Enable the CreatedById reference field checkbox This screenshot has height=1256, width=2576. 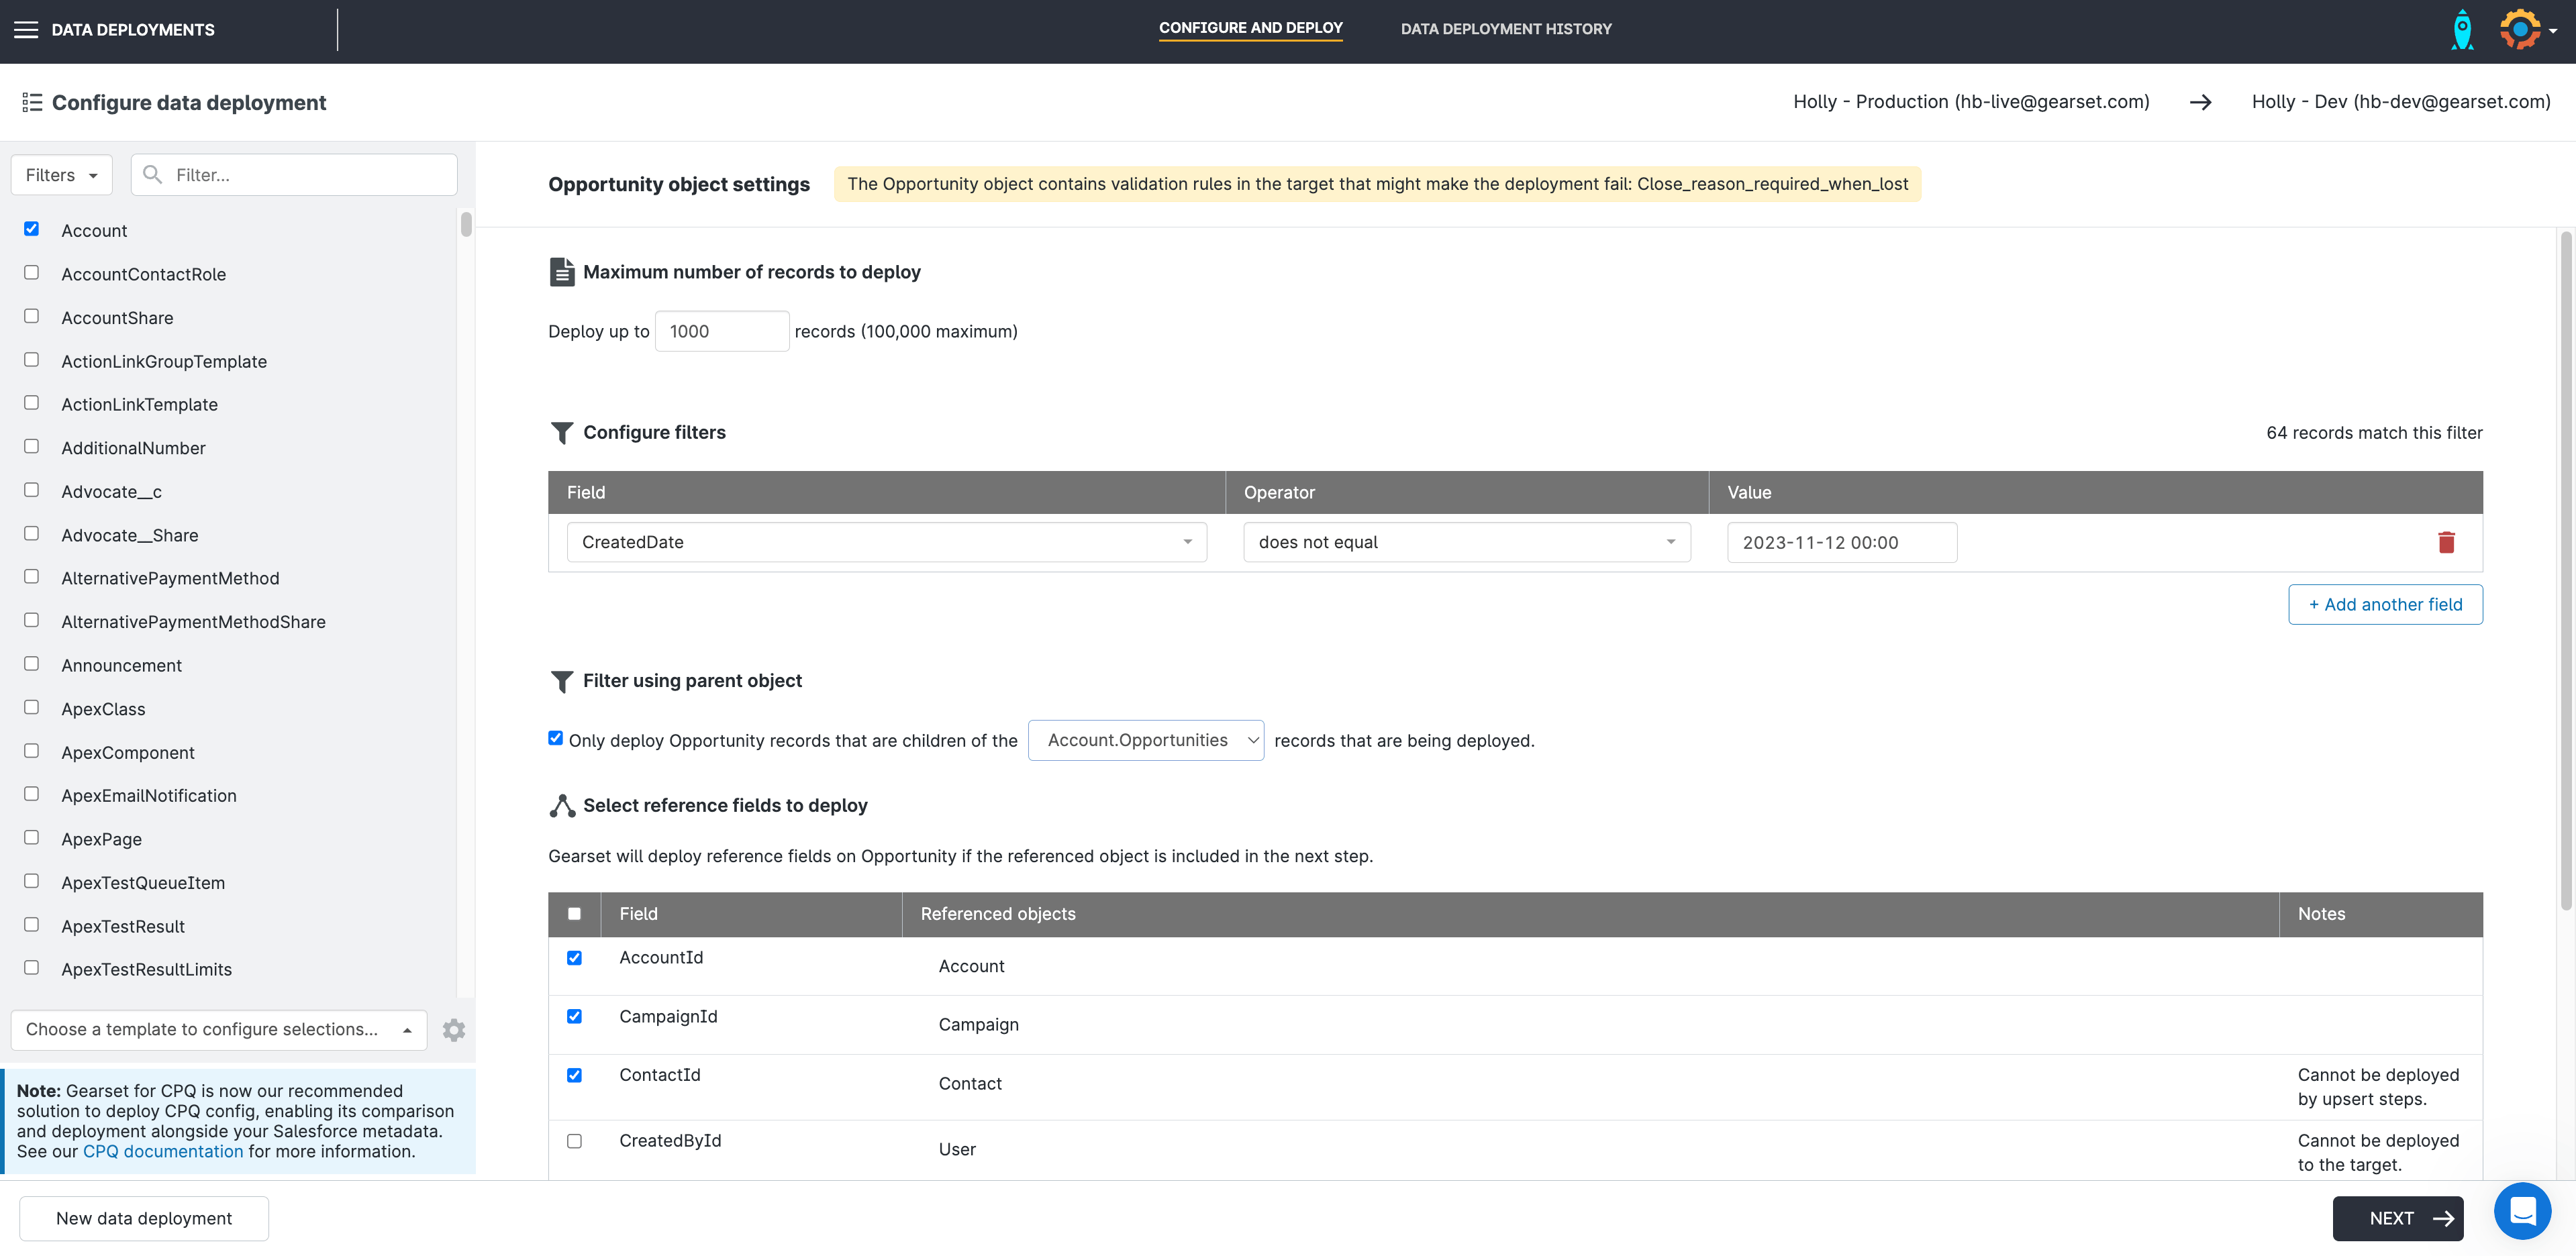click(574, 1141)
